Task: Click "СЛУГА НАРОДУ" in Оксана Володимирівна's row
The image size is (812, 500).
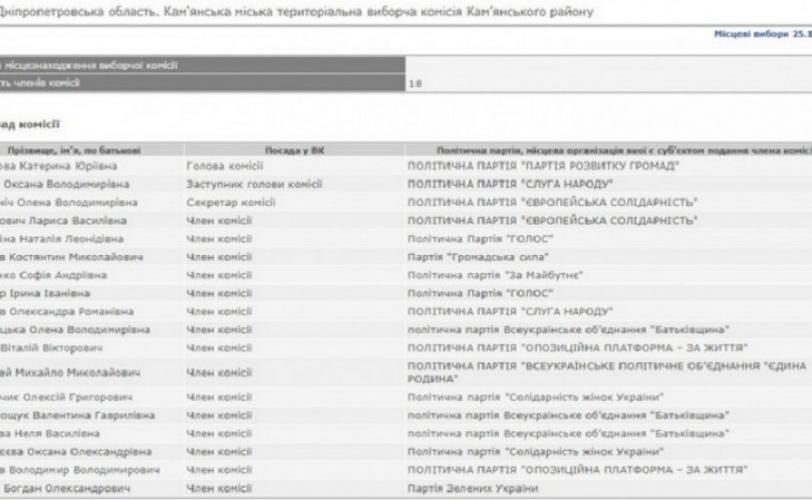Action: coord(510,184)
